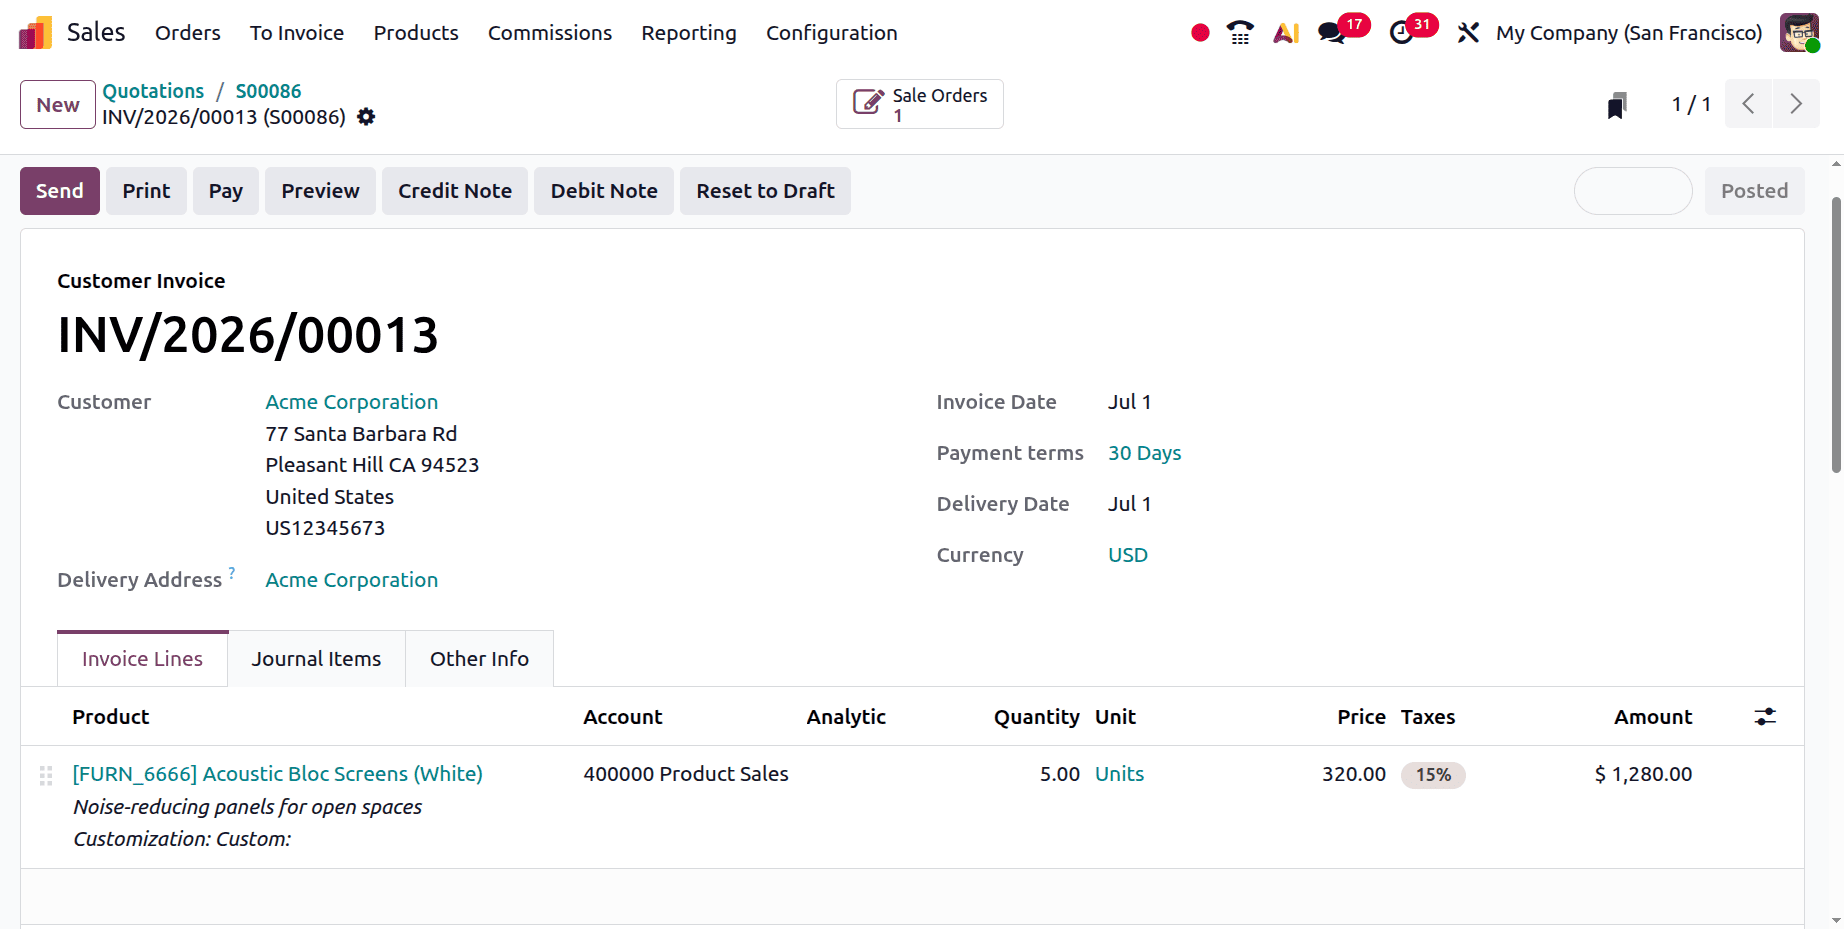Click the Product column header
Image resolution: width=1844 pixels, height=929 pixels.
tap(111, 717)
